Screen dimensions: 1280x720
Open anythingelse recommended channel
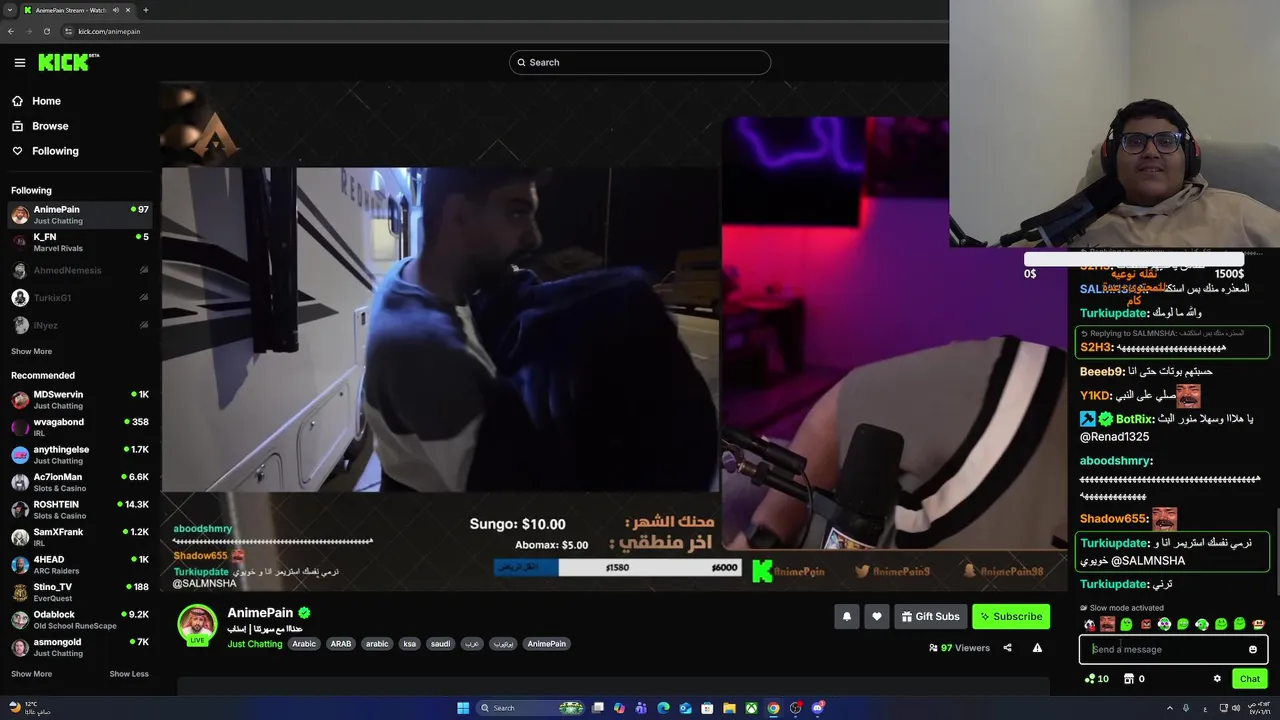click(x=79, y=455)
